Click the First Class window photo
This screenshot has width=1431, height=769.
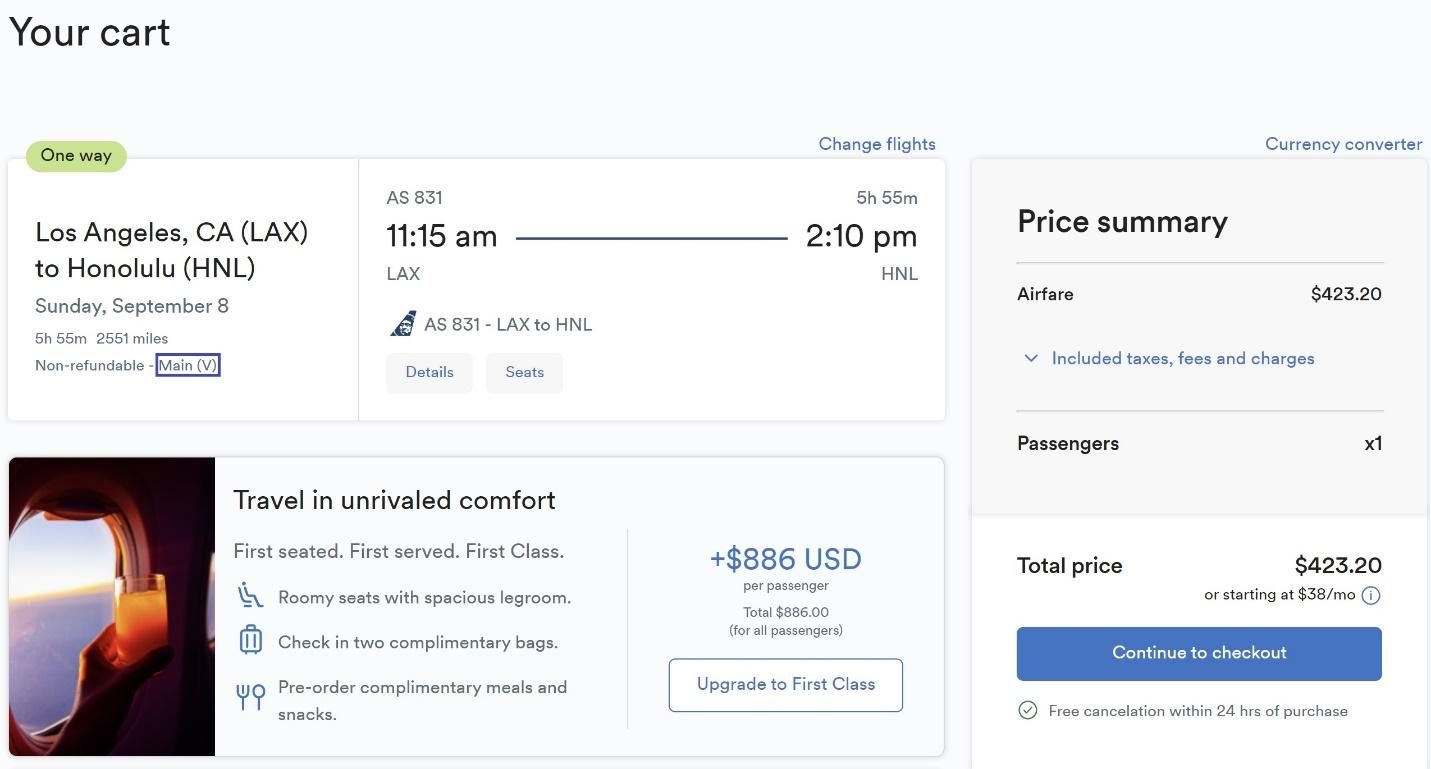tap(112, 606)
